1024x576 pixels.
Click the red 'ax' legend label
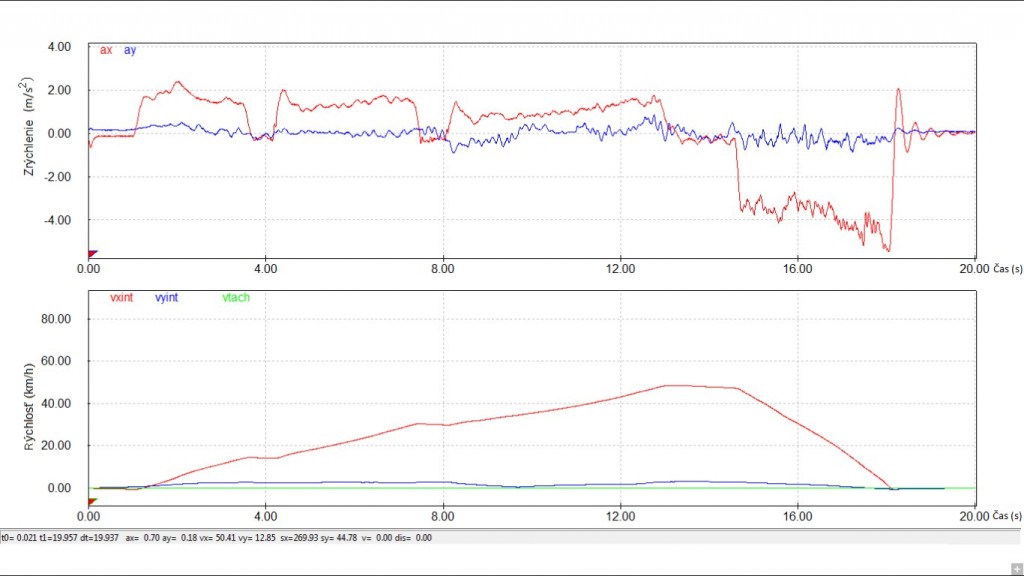(106, 50)
